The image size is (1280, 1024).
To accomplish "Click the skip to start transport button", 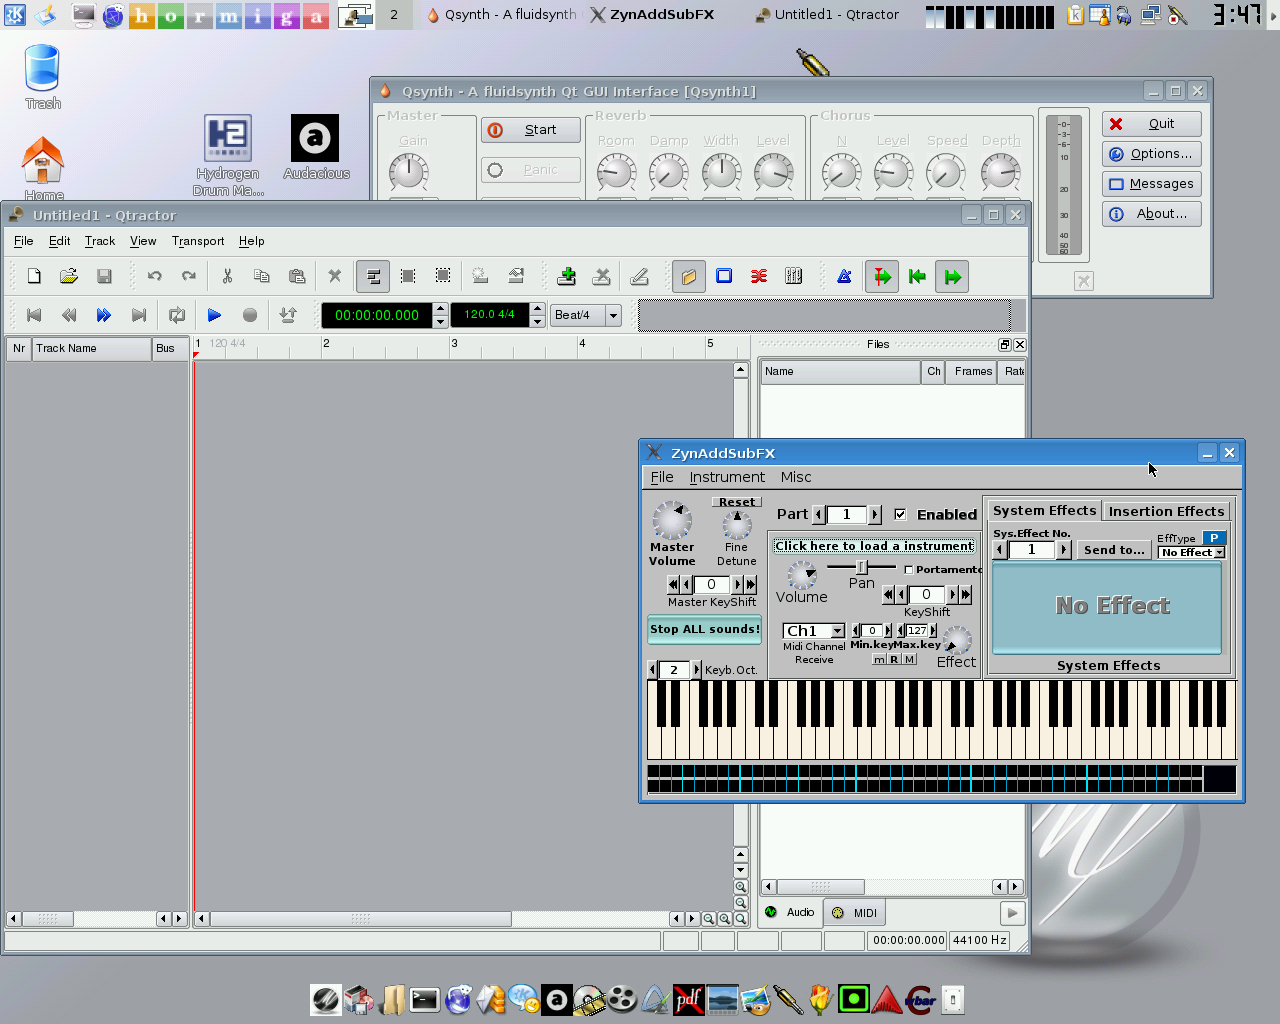I will coord(34,315).
